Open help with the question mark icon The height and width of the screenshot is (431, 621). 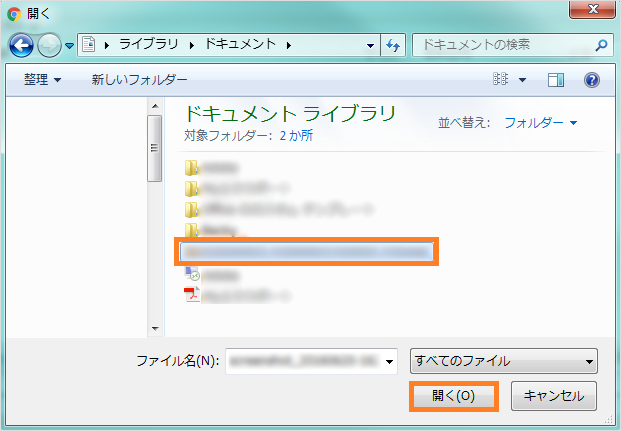591,79
